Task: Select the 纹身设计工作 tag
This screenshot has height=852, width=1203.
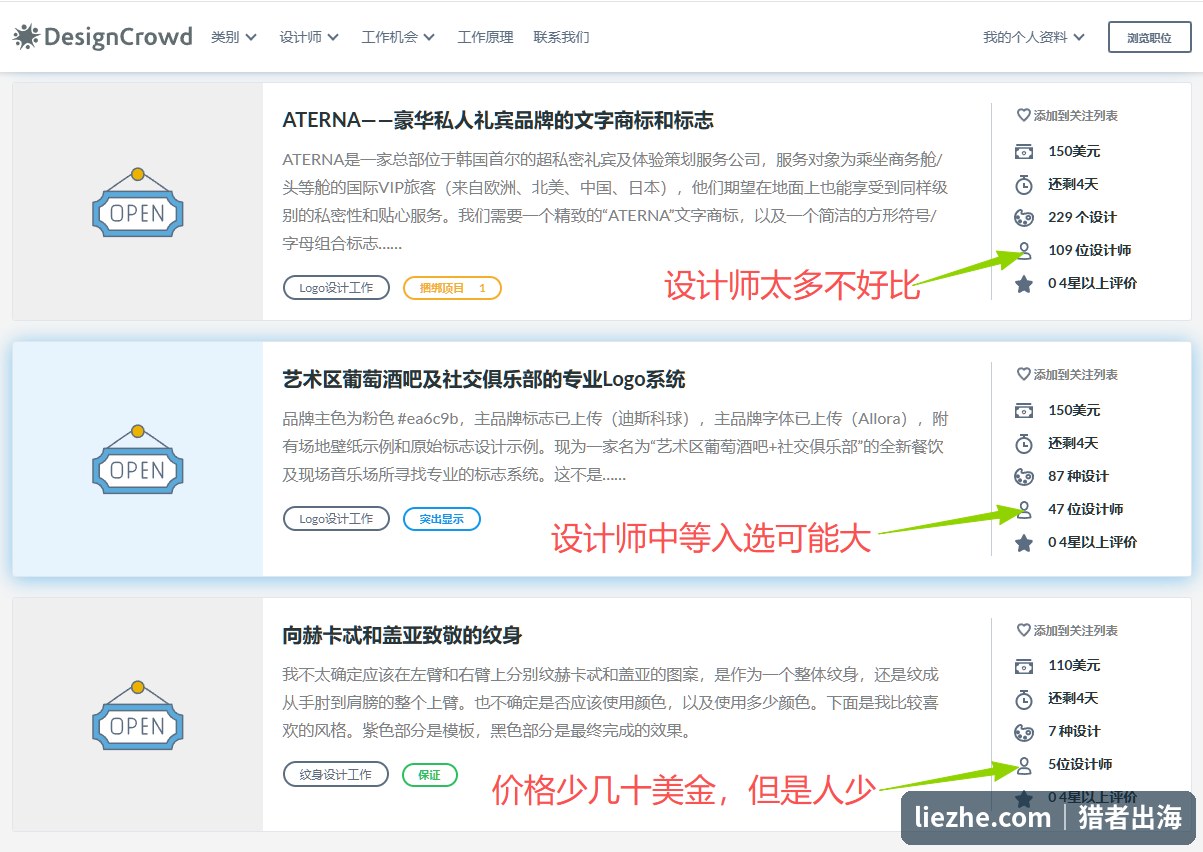Action: pos(336,775)
